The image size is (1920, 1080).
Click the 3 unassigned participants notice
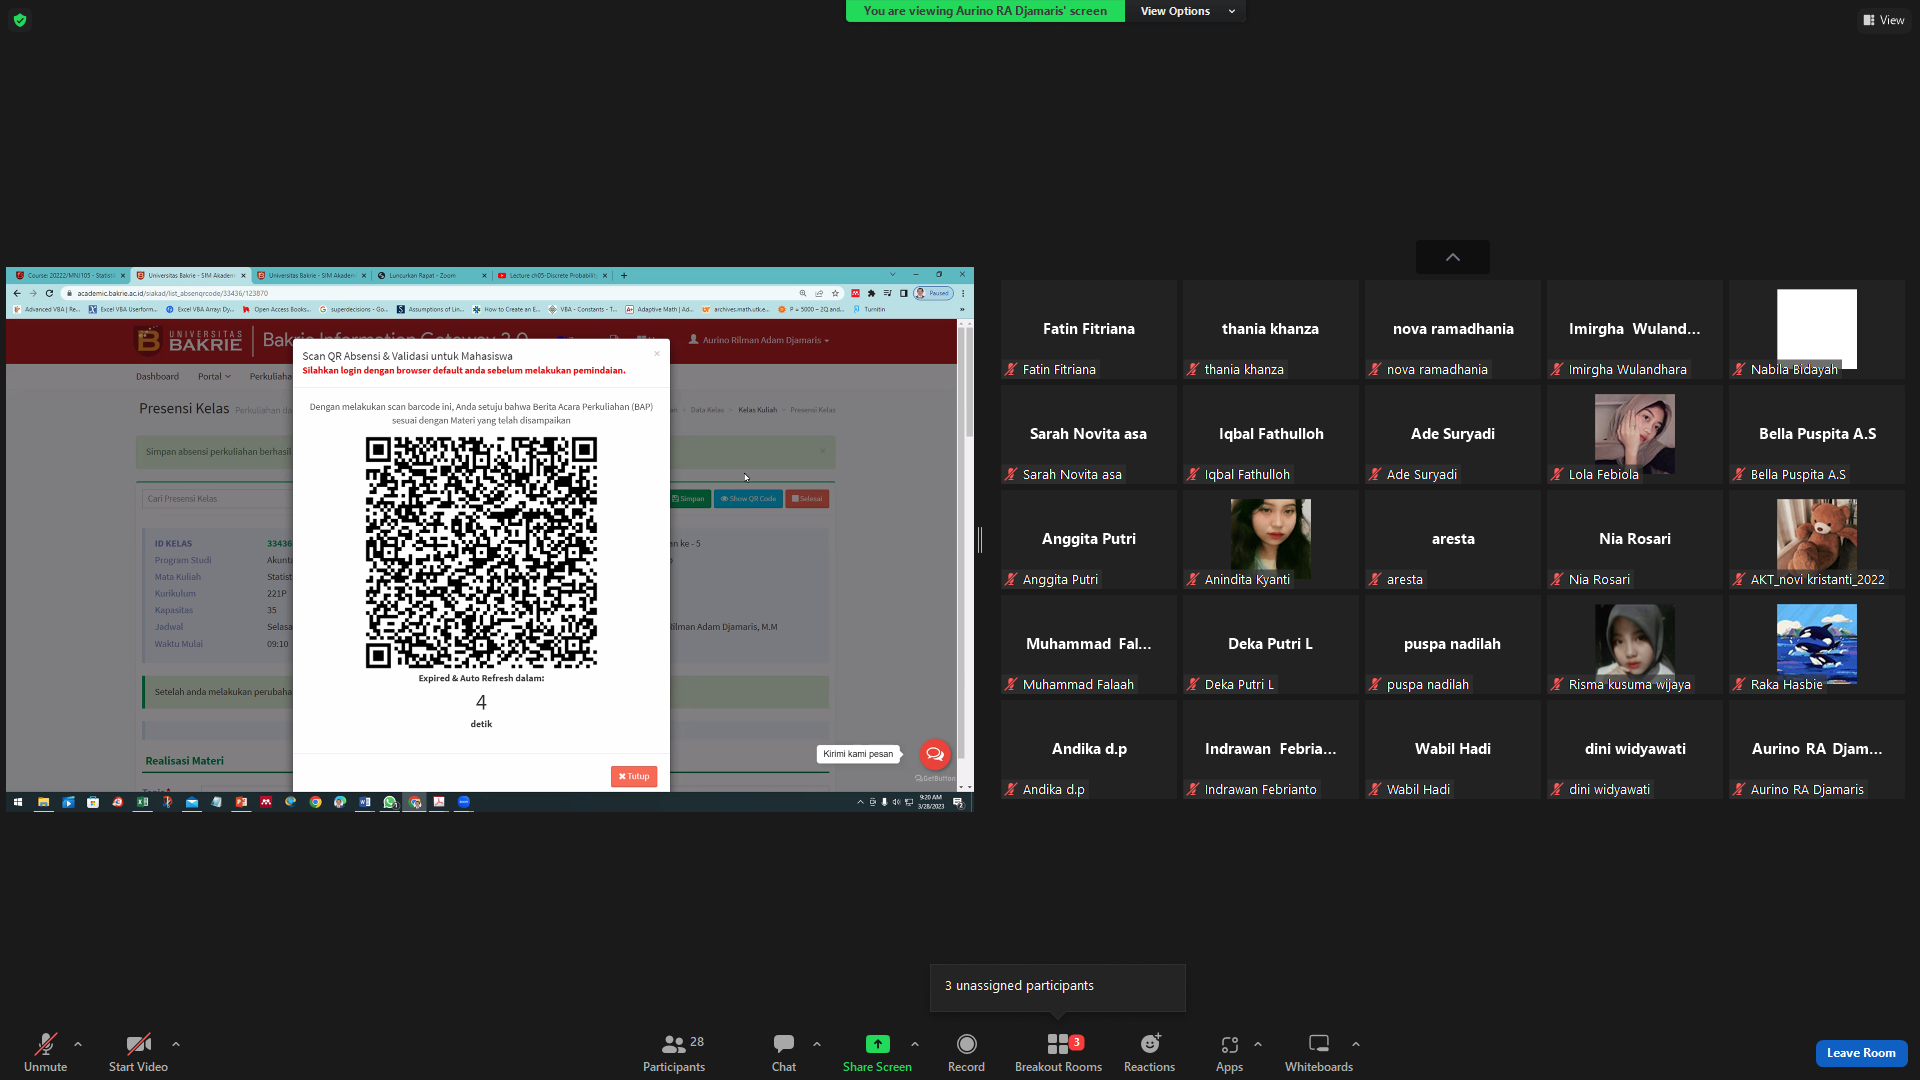pos(1057,987)
